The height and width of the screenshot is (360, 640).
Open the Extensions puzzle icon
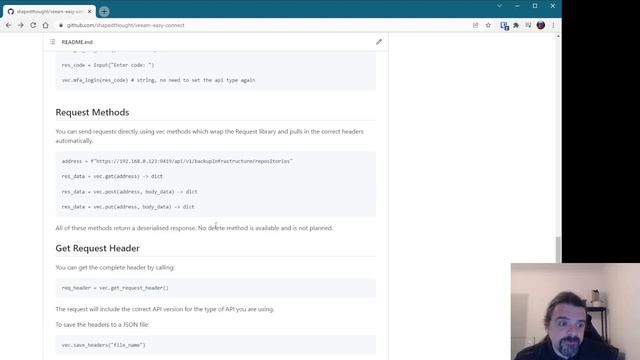click(x=516, y=25)
